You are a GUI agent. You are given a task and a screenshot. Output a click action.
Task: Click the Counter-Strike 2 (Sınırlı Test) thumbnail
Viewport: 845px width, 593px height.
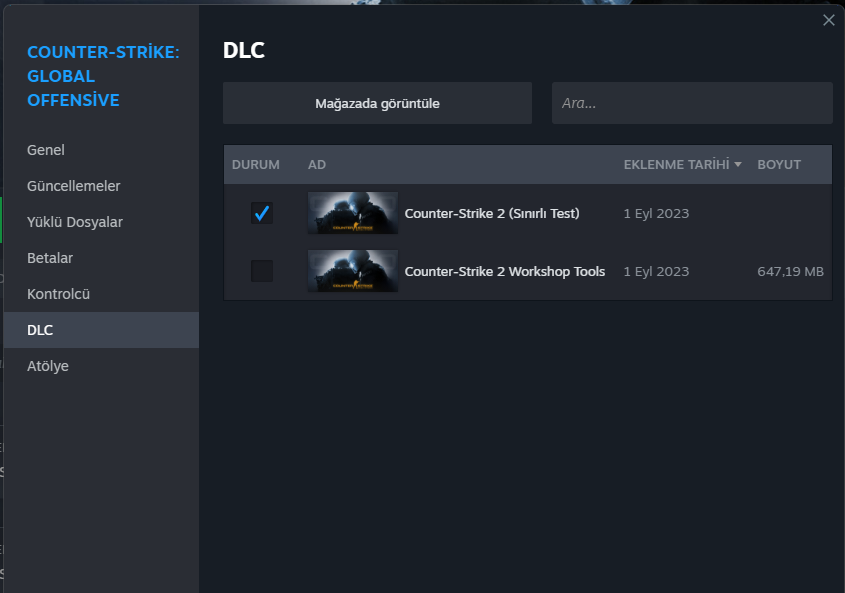click(x=353, y=213)
